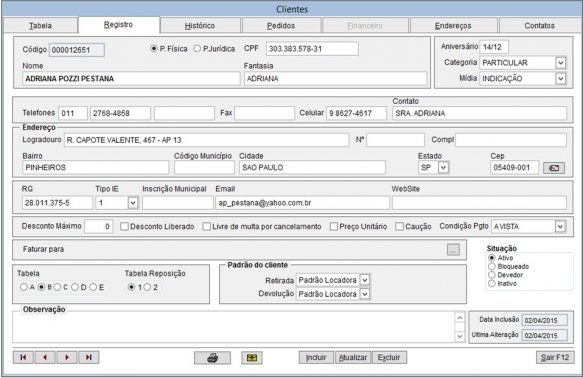Image resolution: width=583 pixels, height=378 pixels.
Task: Focus the Cidade field
Action: click(312, 168)
